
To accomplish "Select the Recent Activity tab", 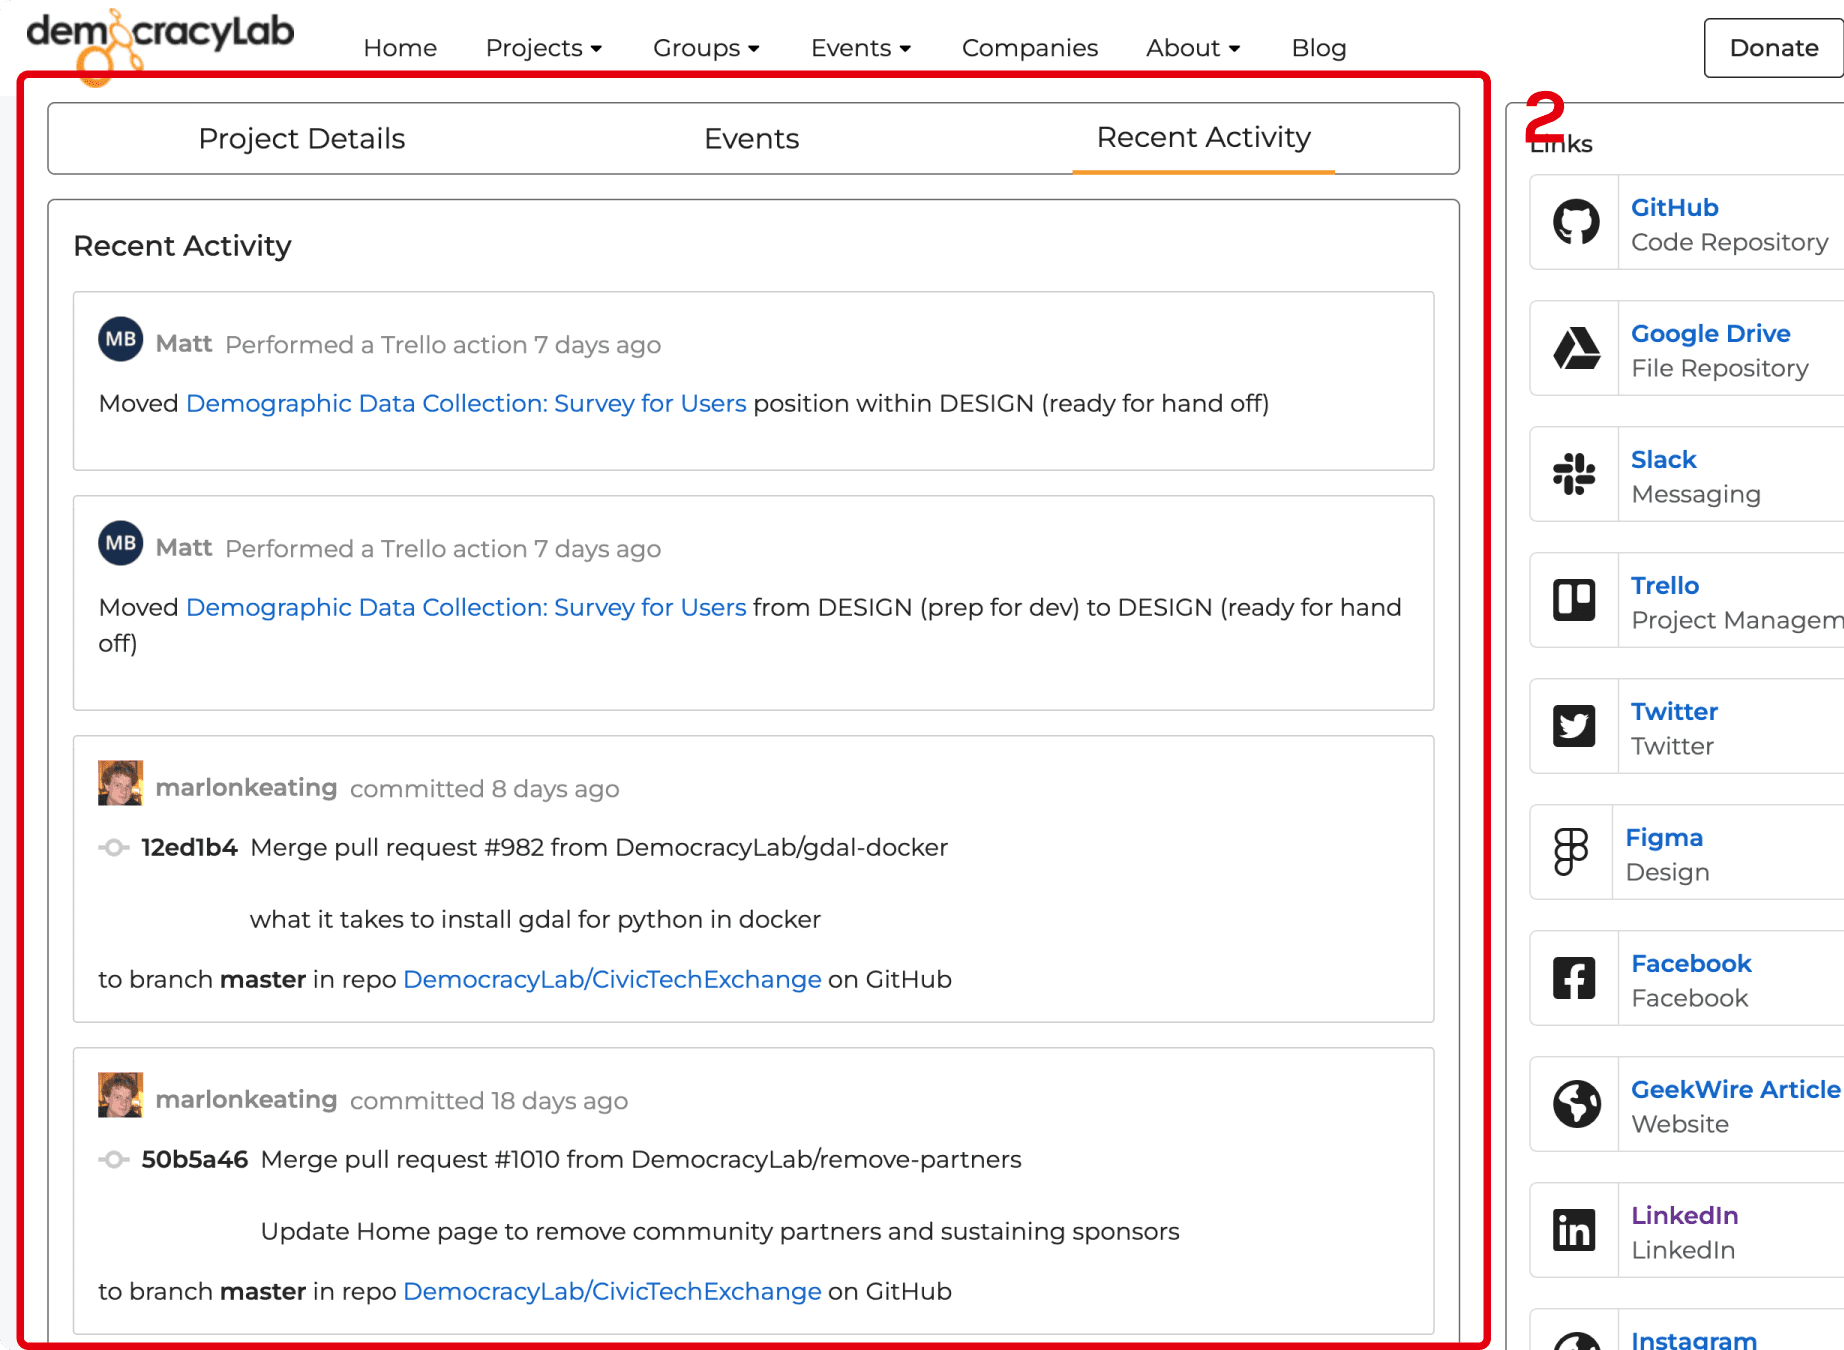I will tap(1204, 137).
